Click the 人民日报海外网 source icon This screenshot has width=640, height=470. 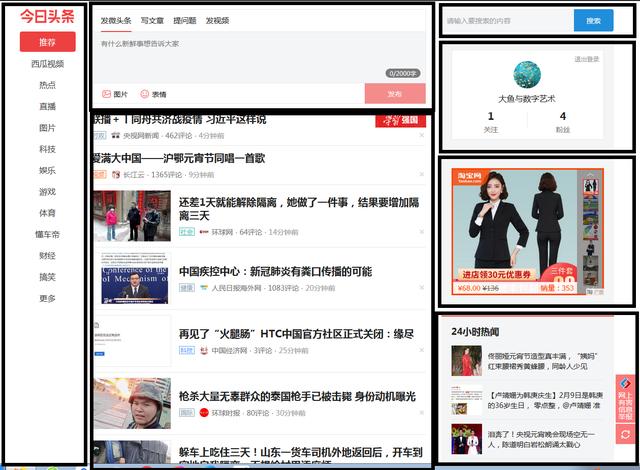[204, 288]
